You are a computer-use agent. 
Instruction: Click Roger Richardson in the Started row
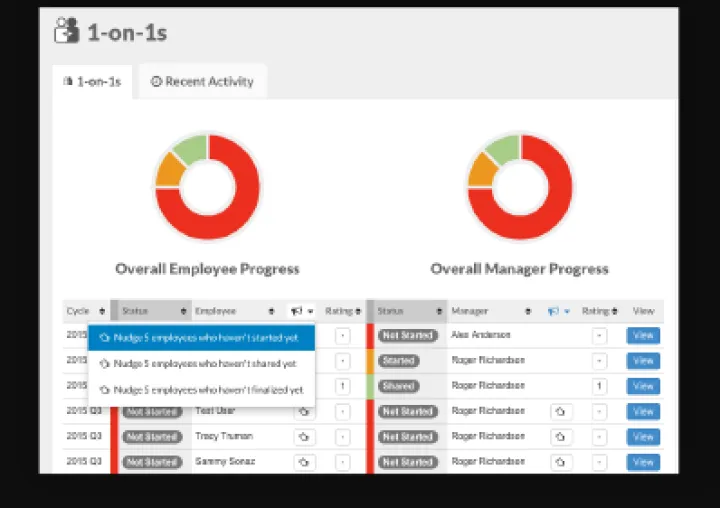coord(488,360)
